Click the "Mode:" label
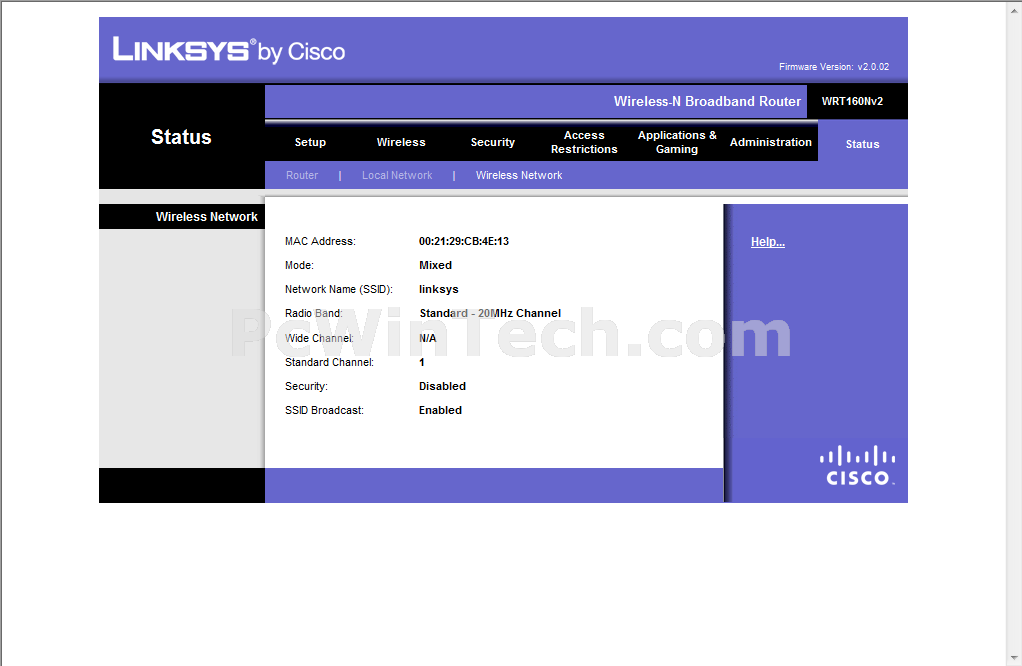This screenshot has height=666, width=1022. pos(299,265)
